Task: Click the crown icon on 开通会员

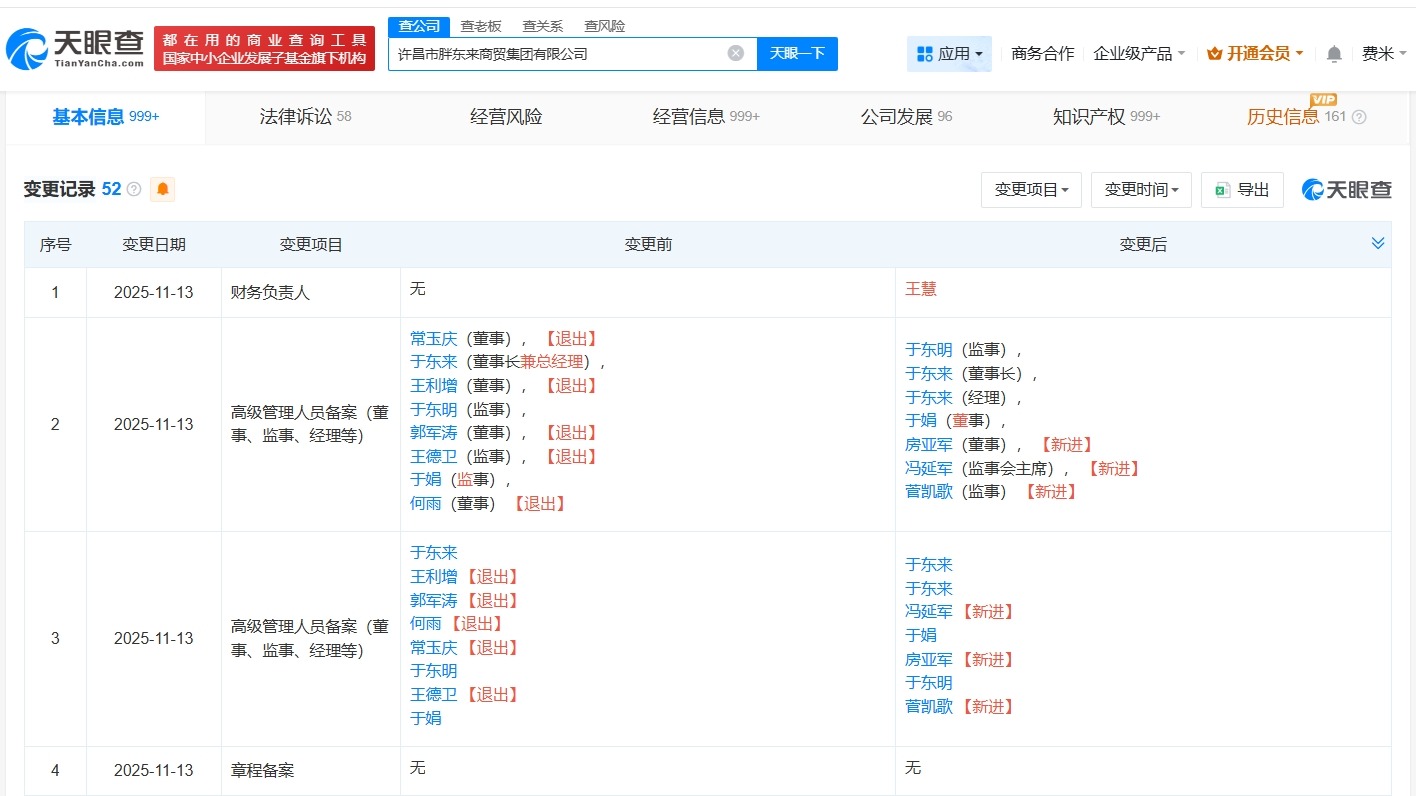Action: [x=1216, y=54]
